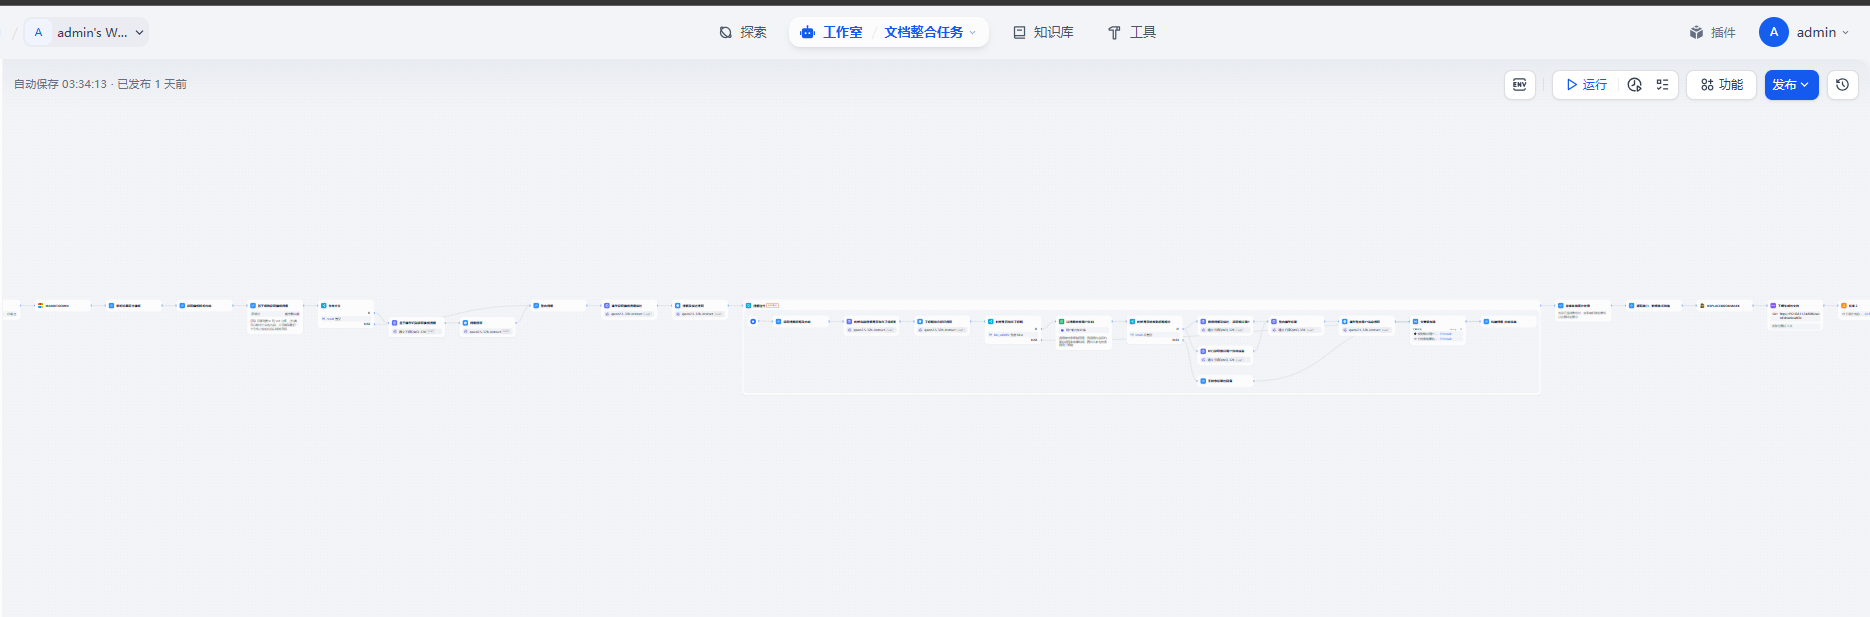Open the 功能 features panel

1722,85
